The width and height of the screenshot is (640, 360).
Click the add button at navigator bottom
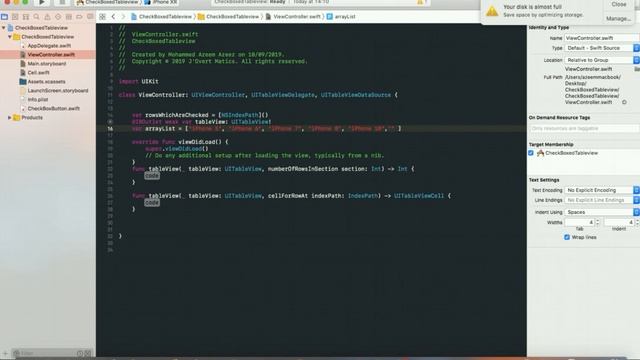[5, 353]
